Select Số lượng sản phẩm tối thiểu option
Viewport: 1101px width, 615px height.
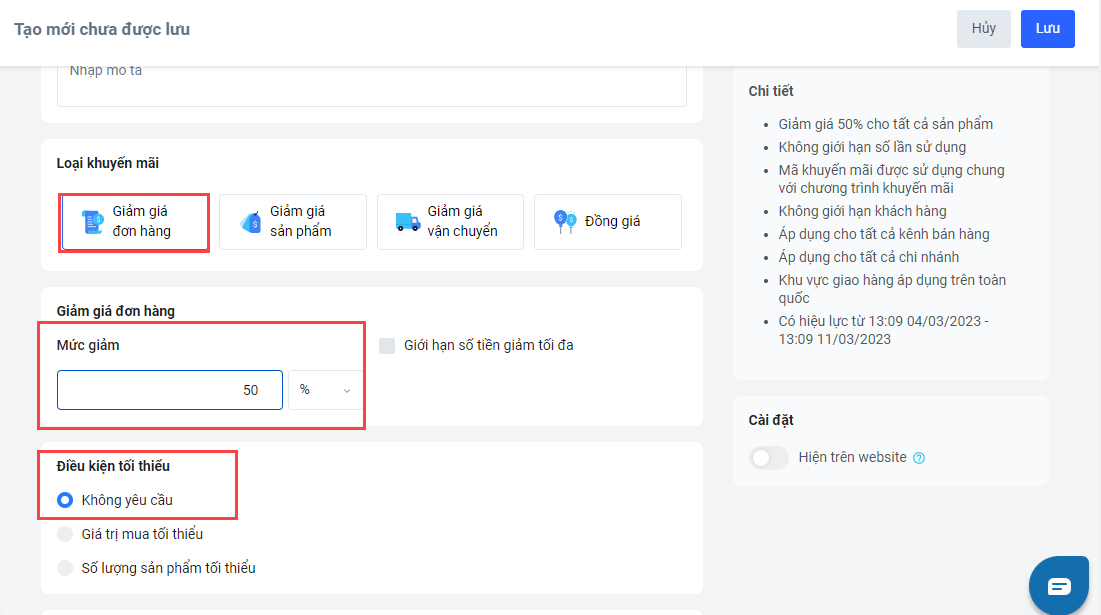click(x=66, y=568)
